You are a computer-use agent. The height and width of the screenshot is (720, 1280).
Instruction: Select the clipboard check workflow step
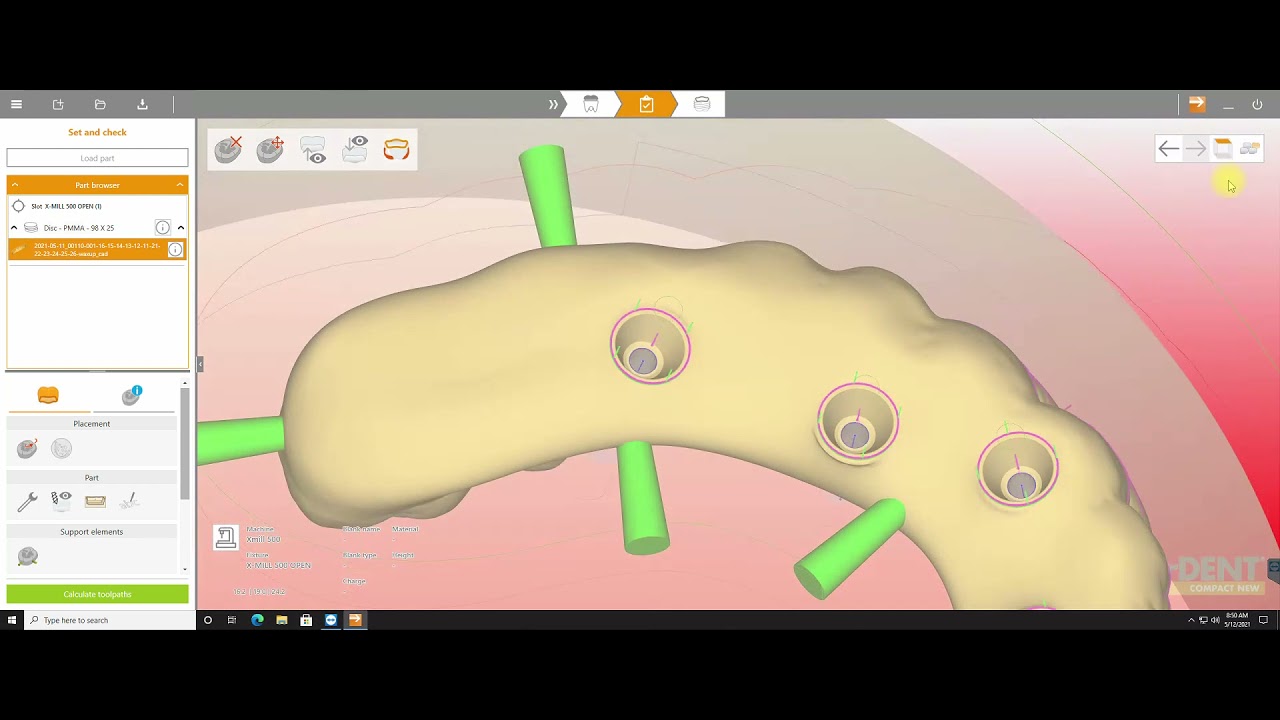click(x=646, y=104)
